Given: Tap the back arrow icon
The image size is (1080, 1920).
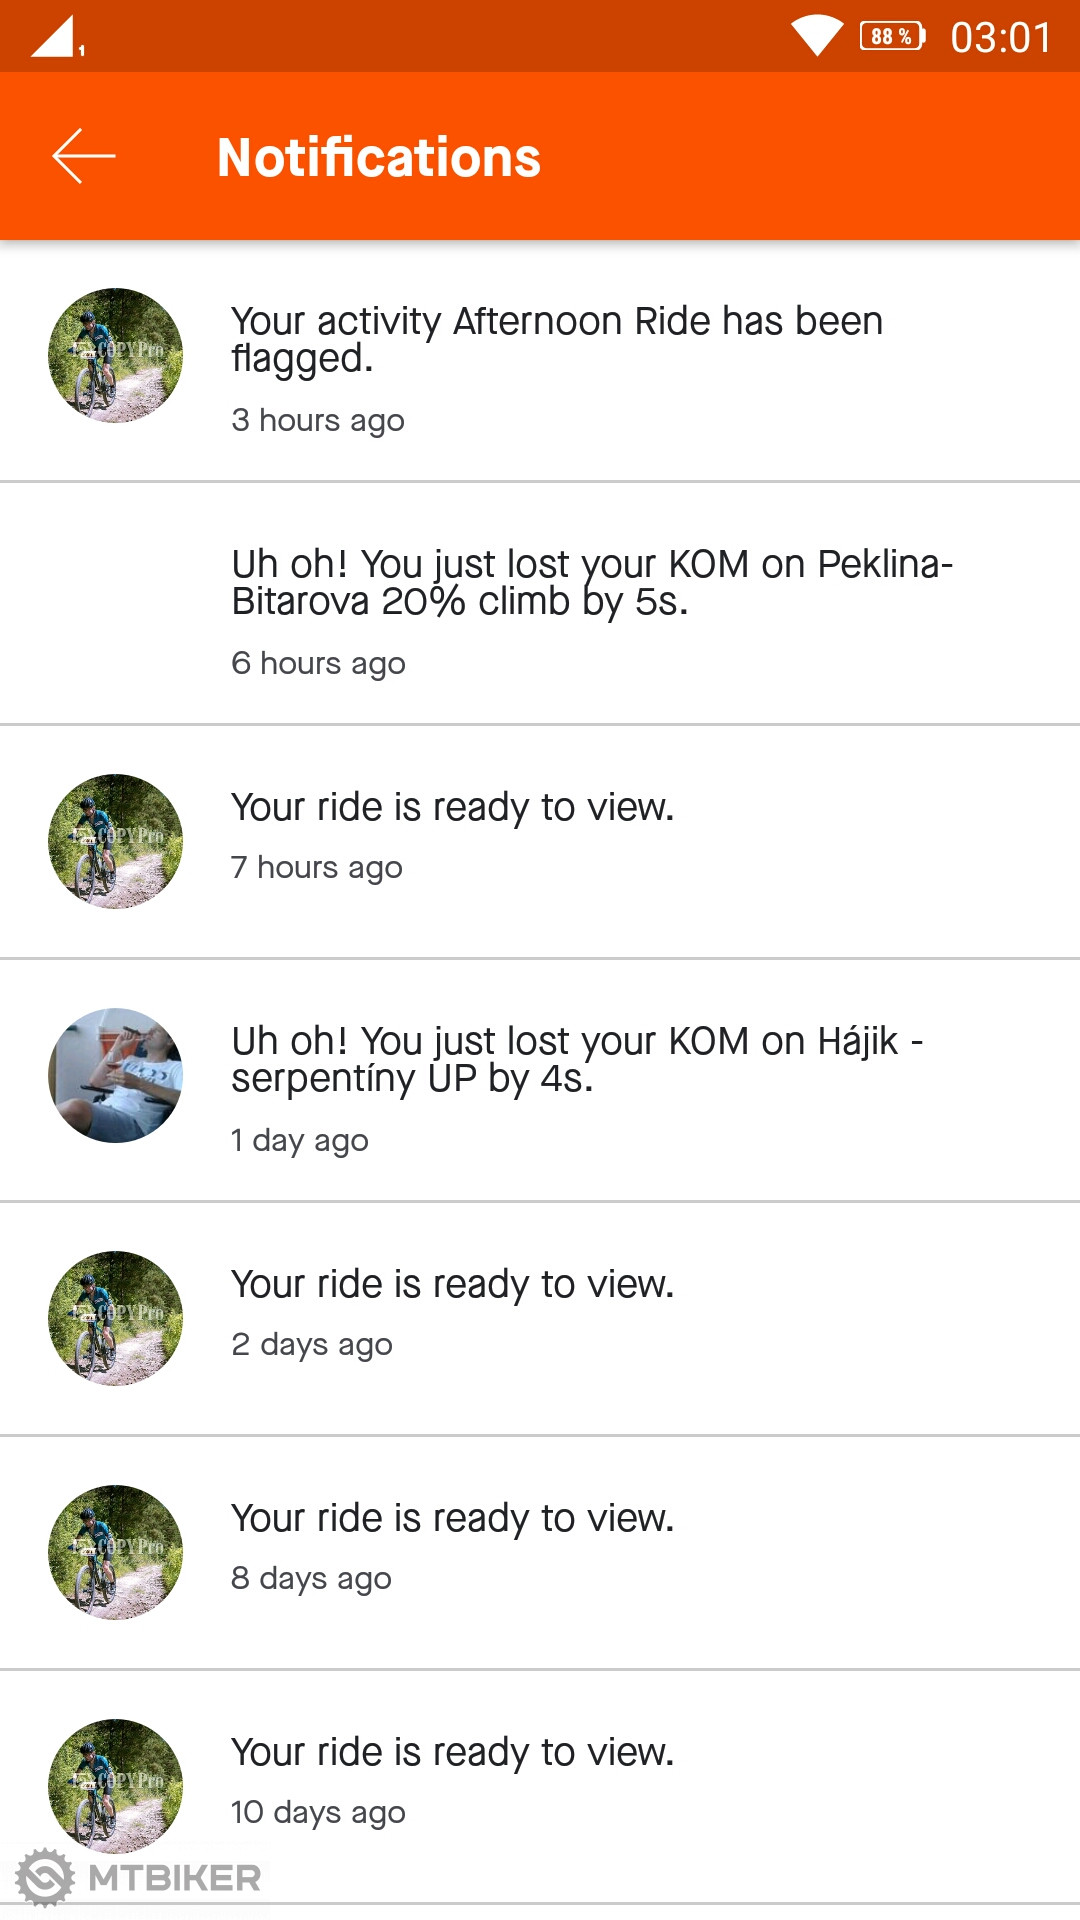Looking at the screenshot, I should pos(84,156).
